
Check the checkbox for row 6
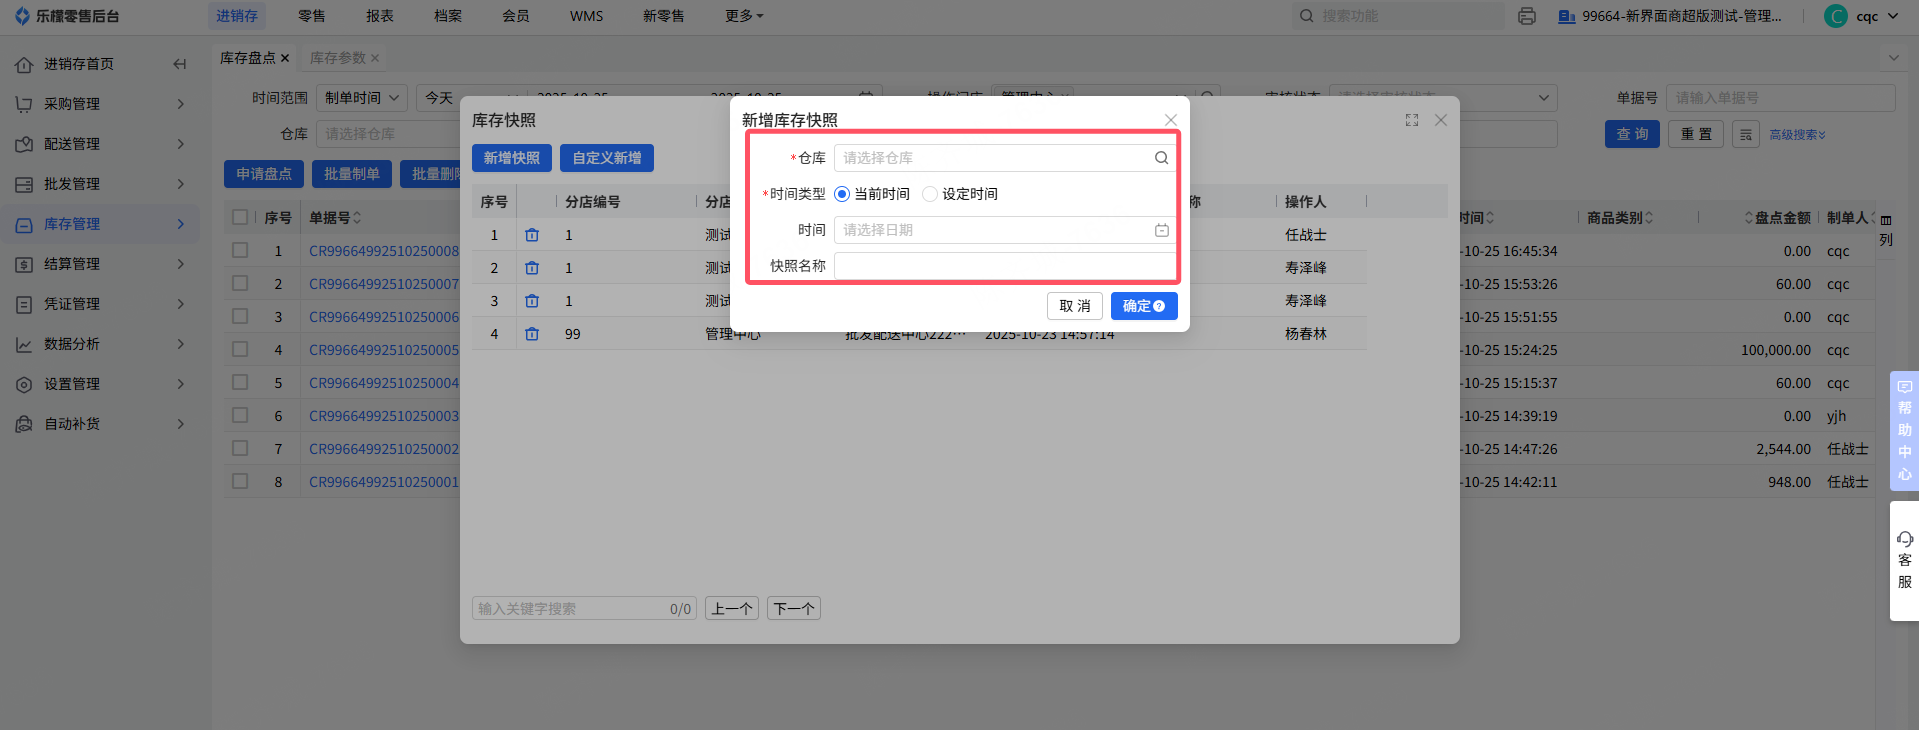click(240, 415)
